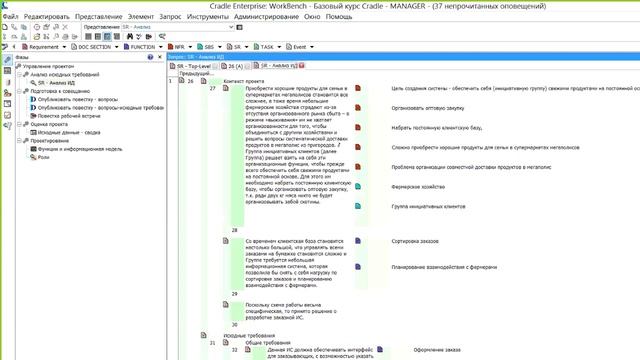Click the blue icon beside Планирование взаимодействия с фермерами
Viewport: 640px width, 360px height.
pos(358,267)
